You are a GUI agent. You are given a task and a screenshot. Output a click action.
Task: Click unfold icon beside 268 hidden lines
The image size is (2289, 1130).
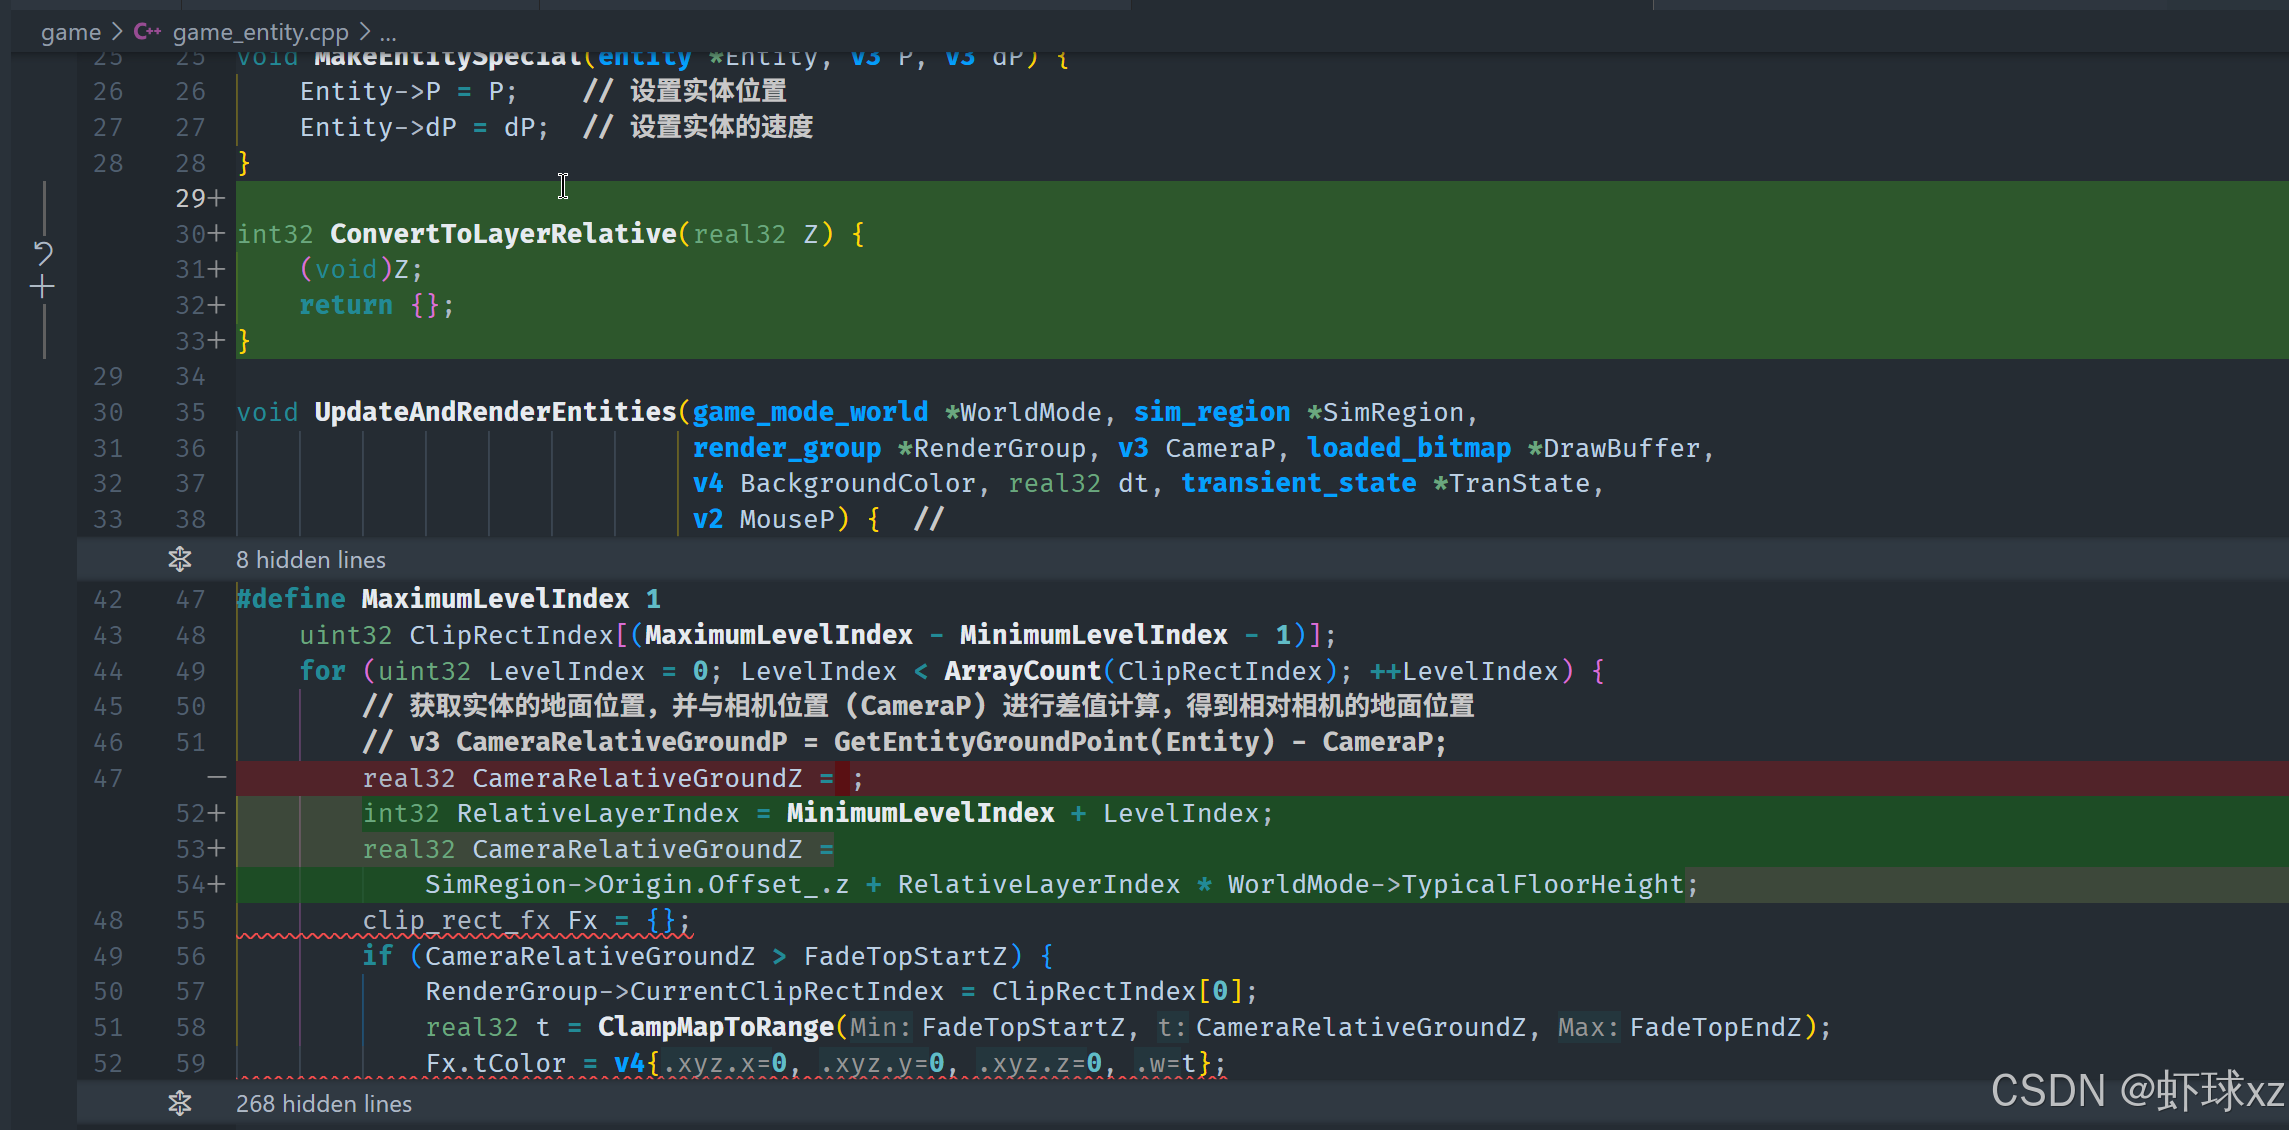(180, 1103)
